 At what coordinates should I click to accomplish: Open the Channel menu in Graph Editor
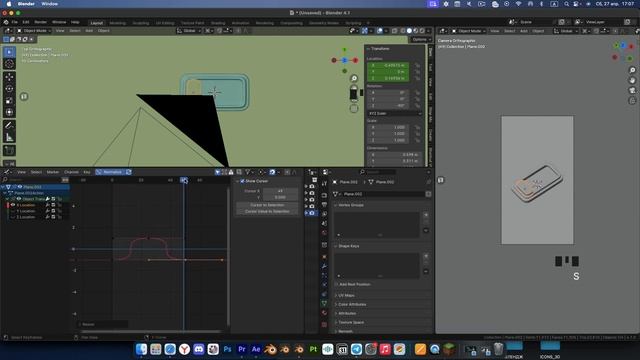pyautogui.click(x=71, y=172)
